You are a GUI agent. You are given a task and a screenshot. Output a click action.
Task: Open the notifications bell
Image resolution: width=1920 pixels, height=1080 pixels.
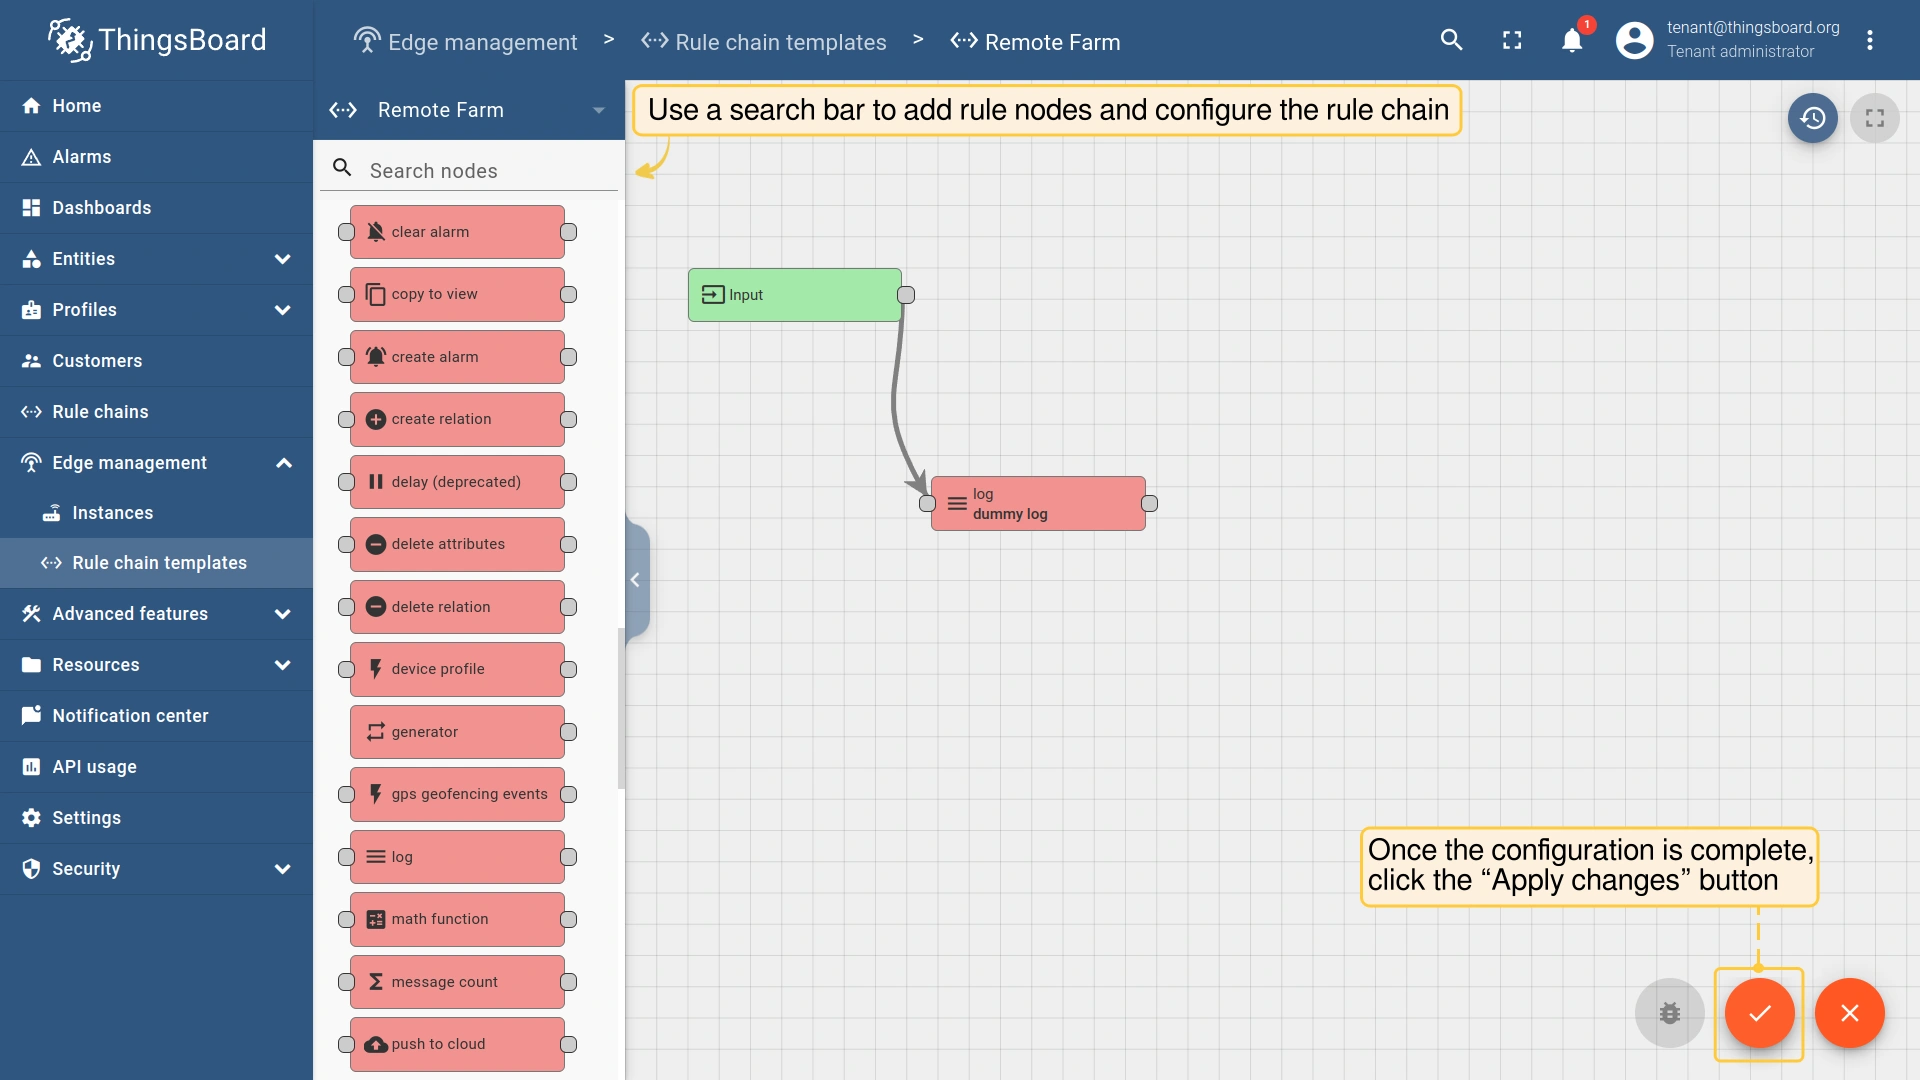[x=1572, y=41]
